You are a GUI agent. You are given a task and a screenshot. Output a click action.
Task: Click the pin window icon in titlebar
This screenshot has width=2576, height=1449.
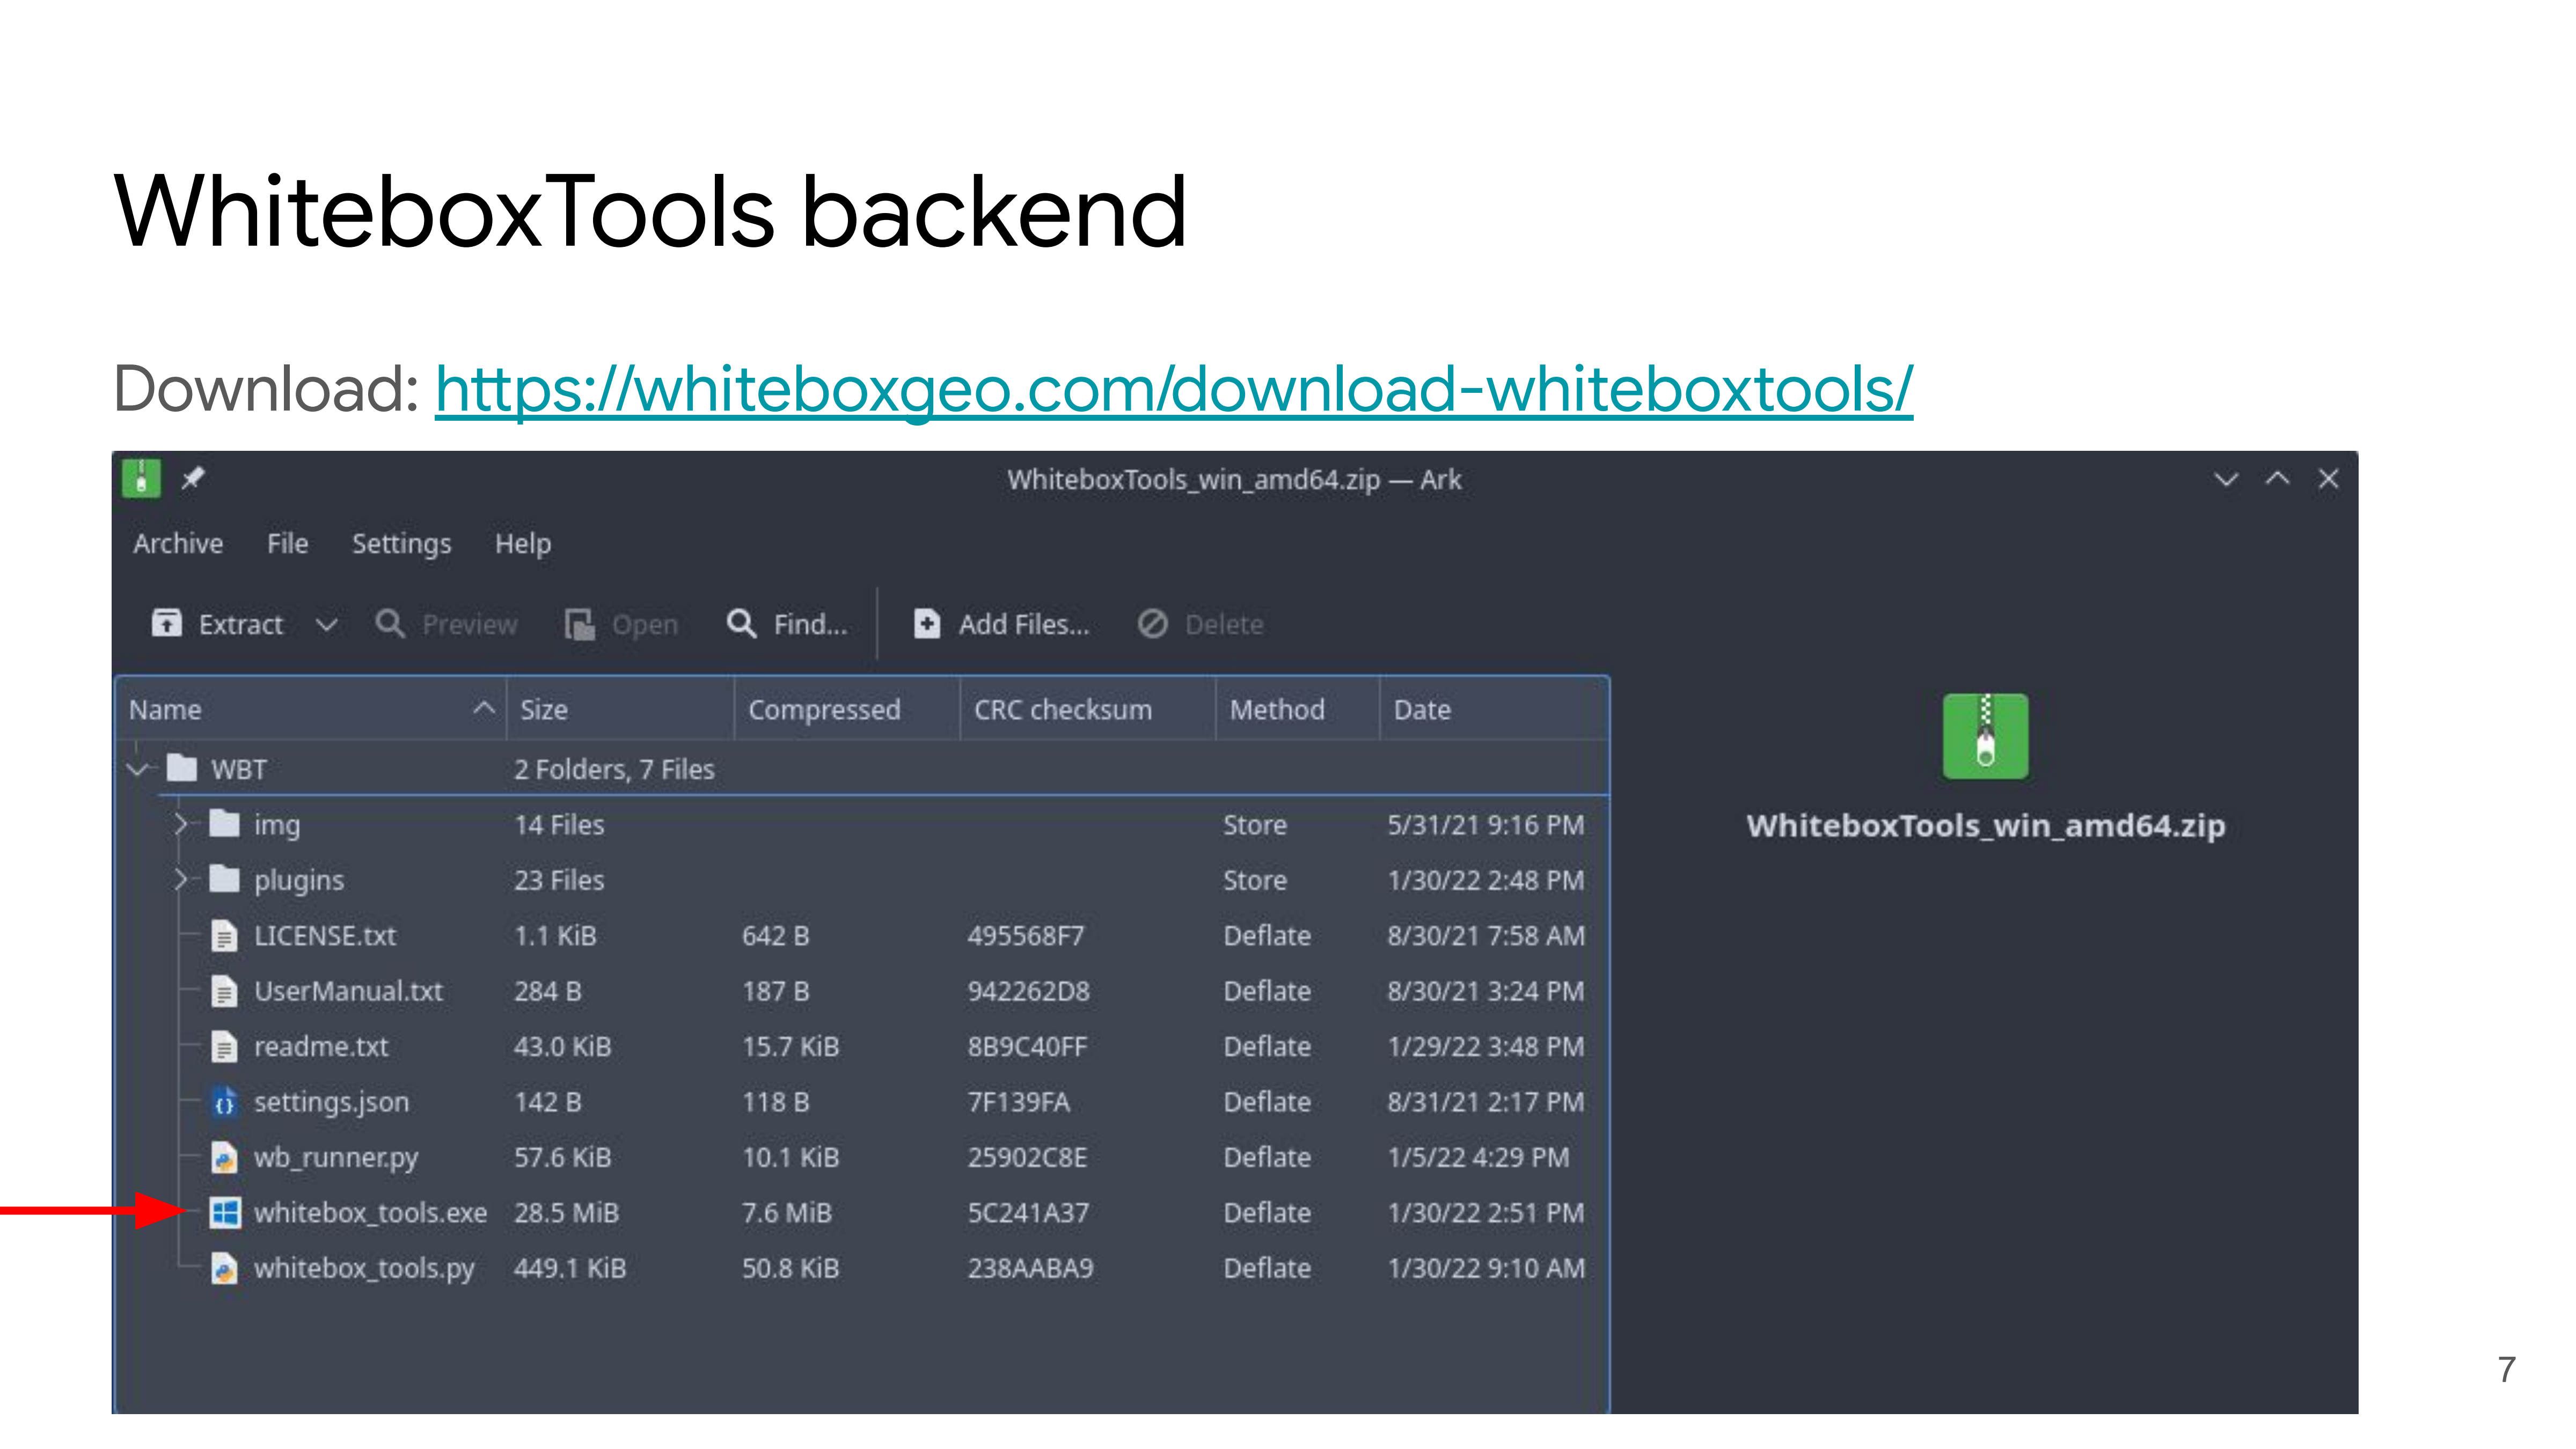(x=193, y=479)
